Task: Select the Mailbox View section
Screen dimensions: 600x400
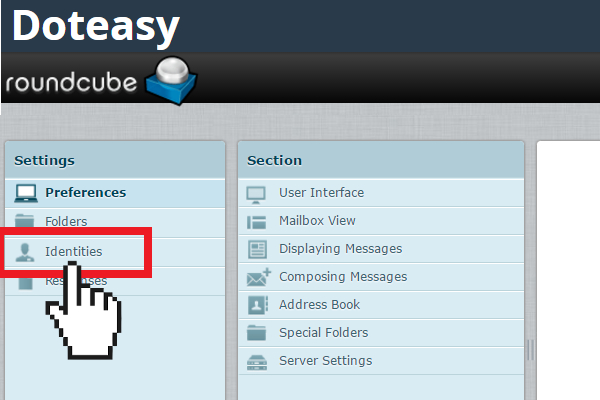Action: pyautogui.click(x=381, y=221)
